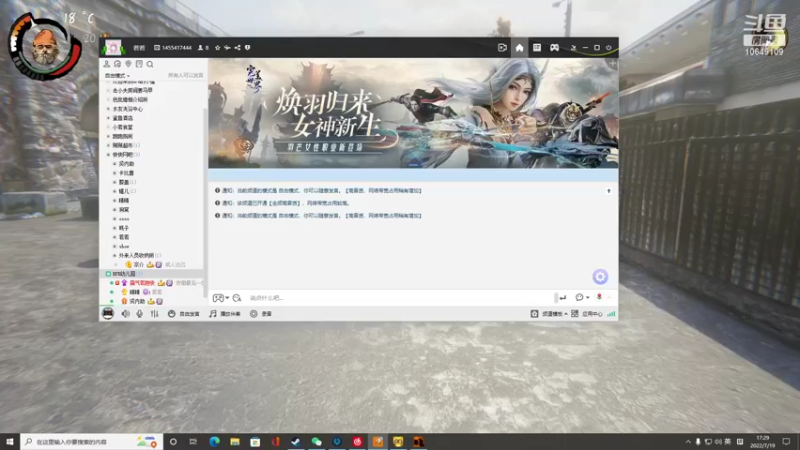Viewport: 800px width, 450px height.
Task: Click the send enter-key icon
Action: (x=562, y=297)
